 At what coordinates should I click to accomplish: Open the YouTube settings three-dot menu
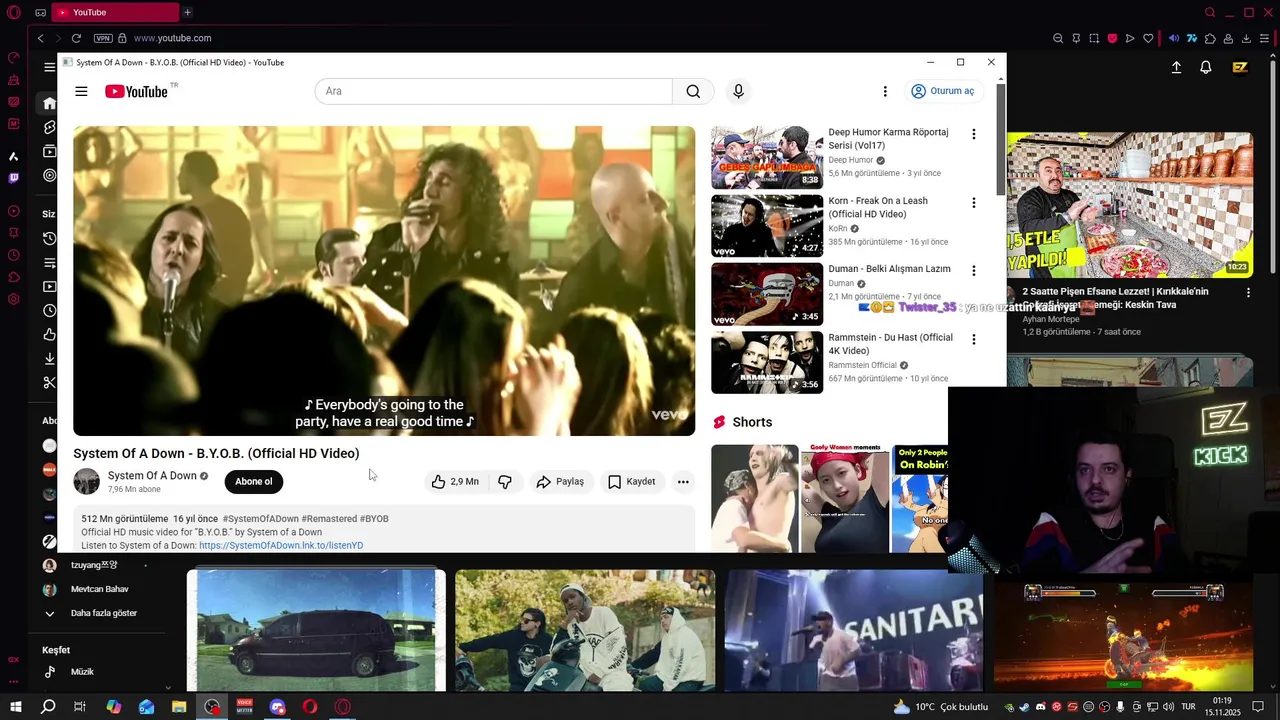pyautogui.click(x=884, y=91)
